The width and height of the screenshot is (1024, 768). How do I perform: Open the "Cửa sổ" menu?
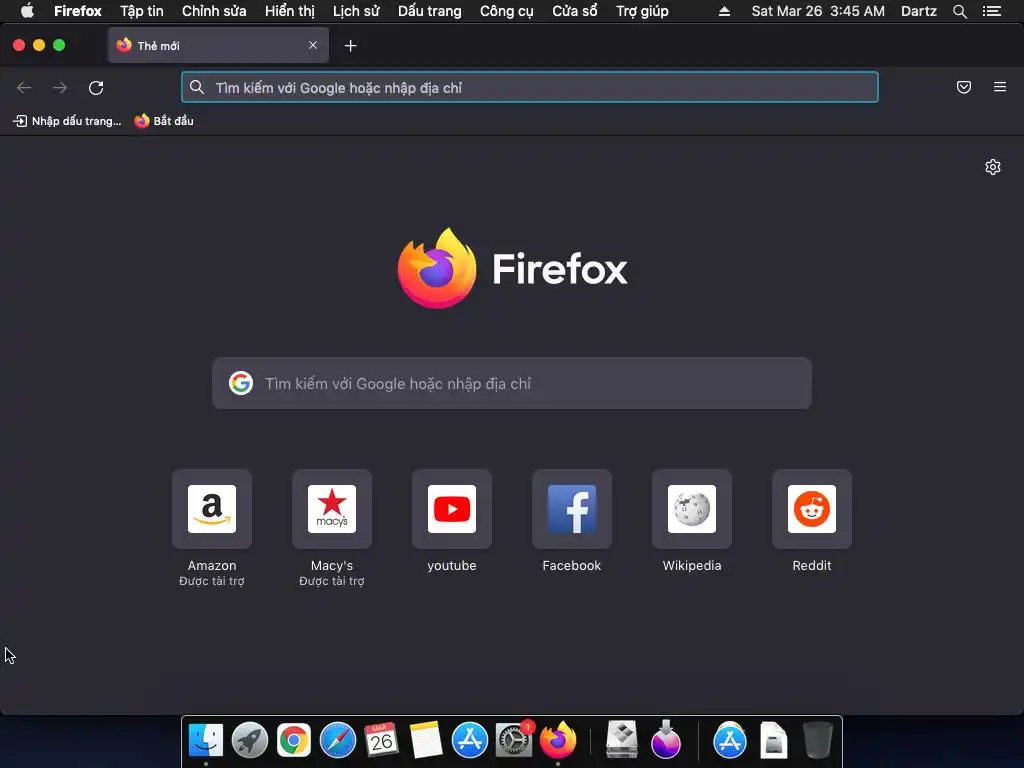(575, 11)
